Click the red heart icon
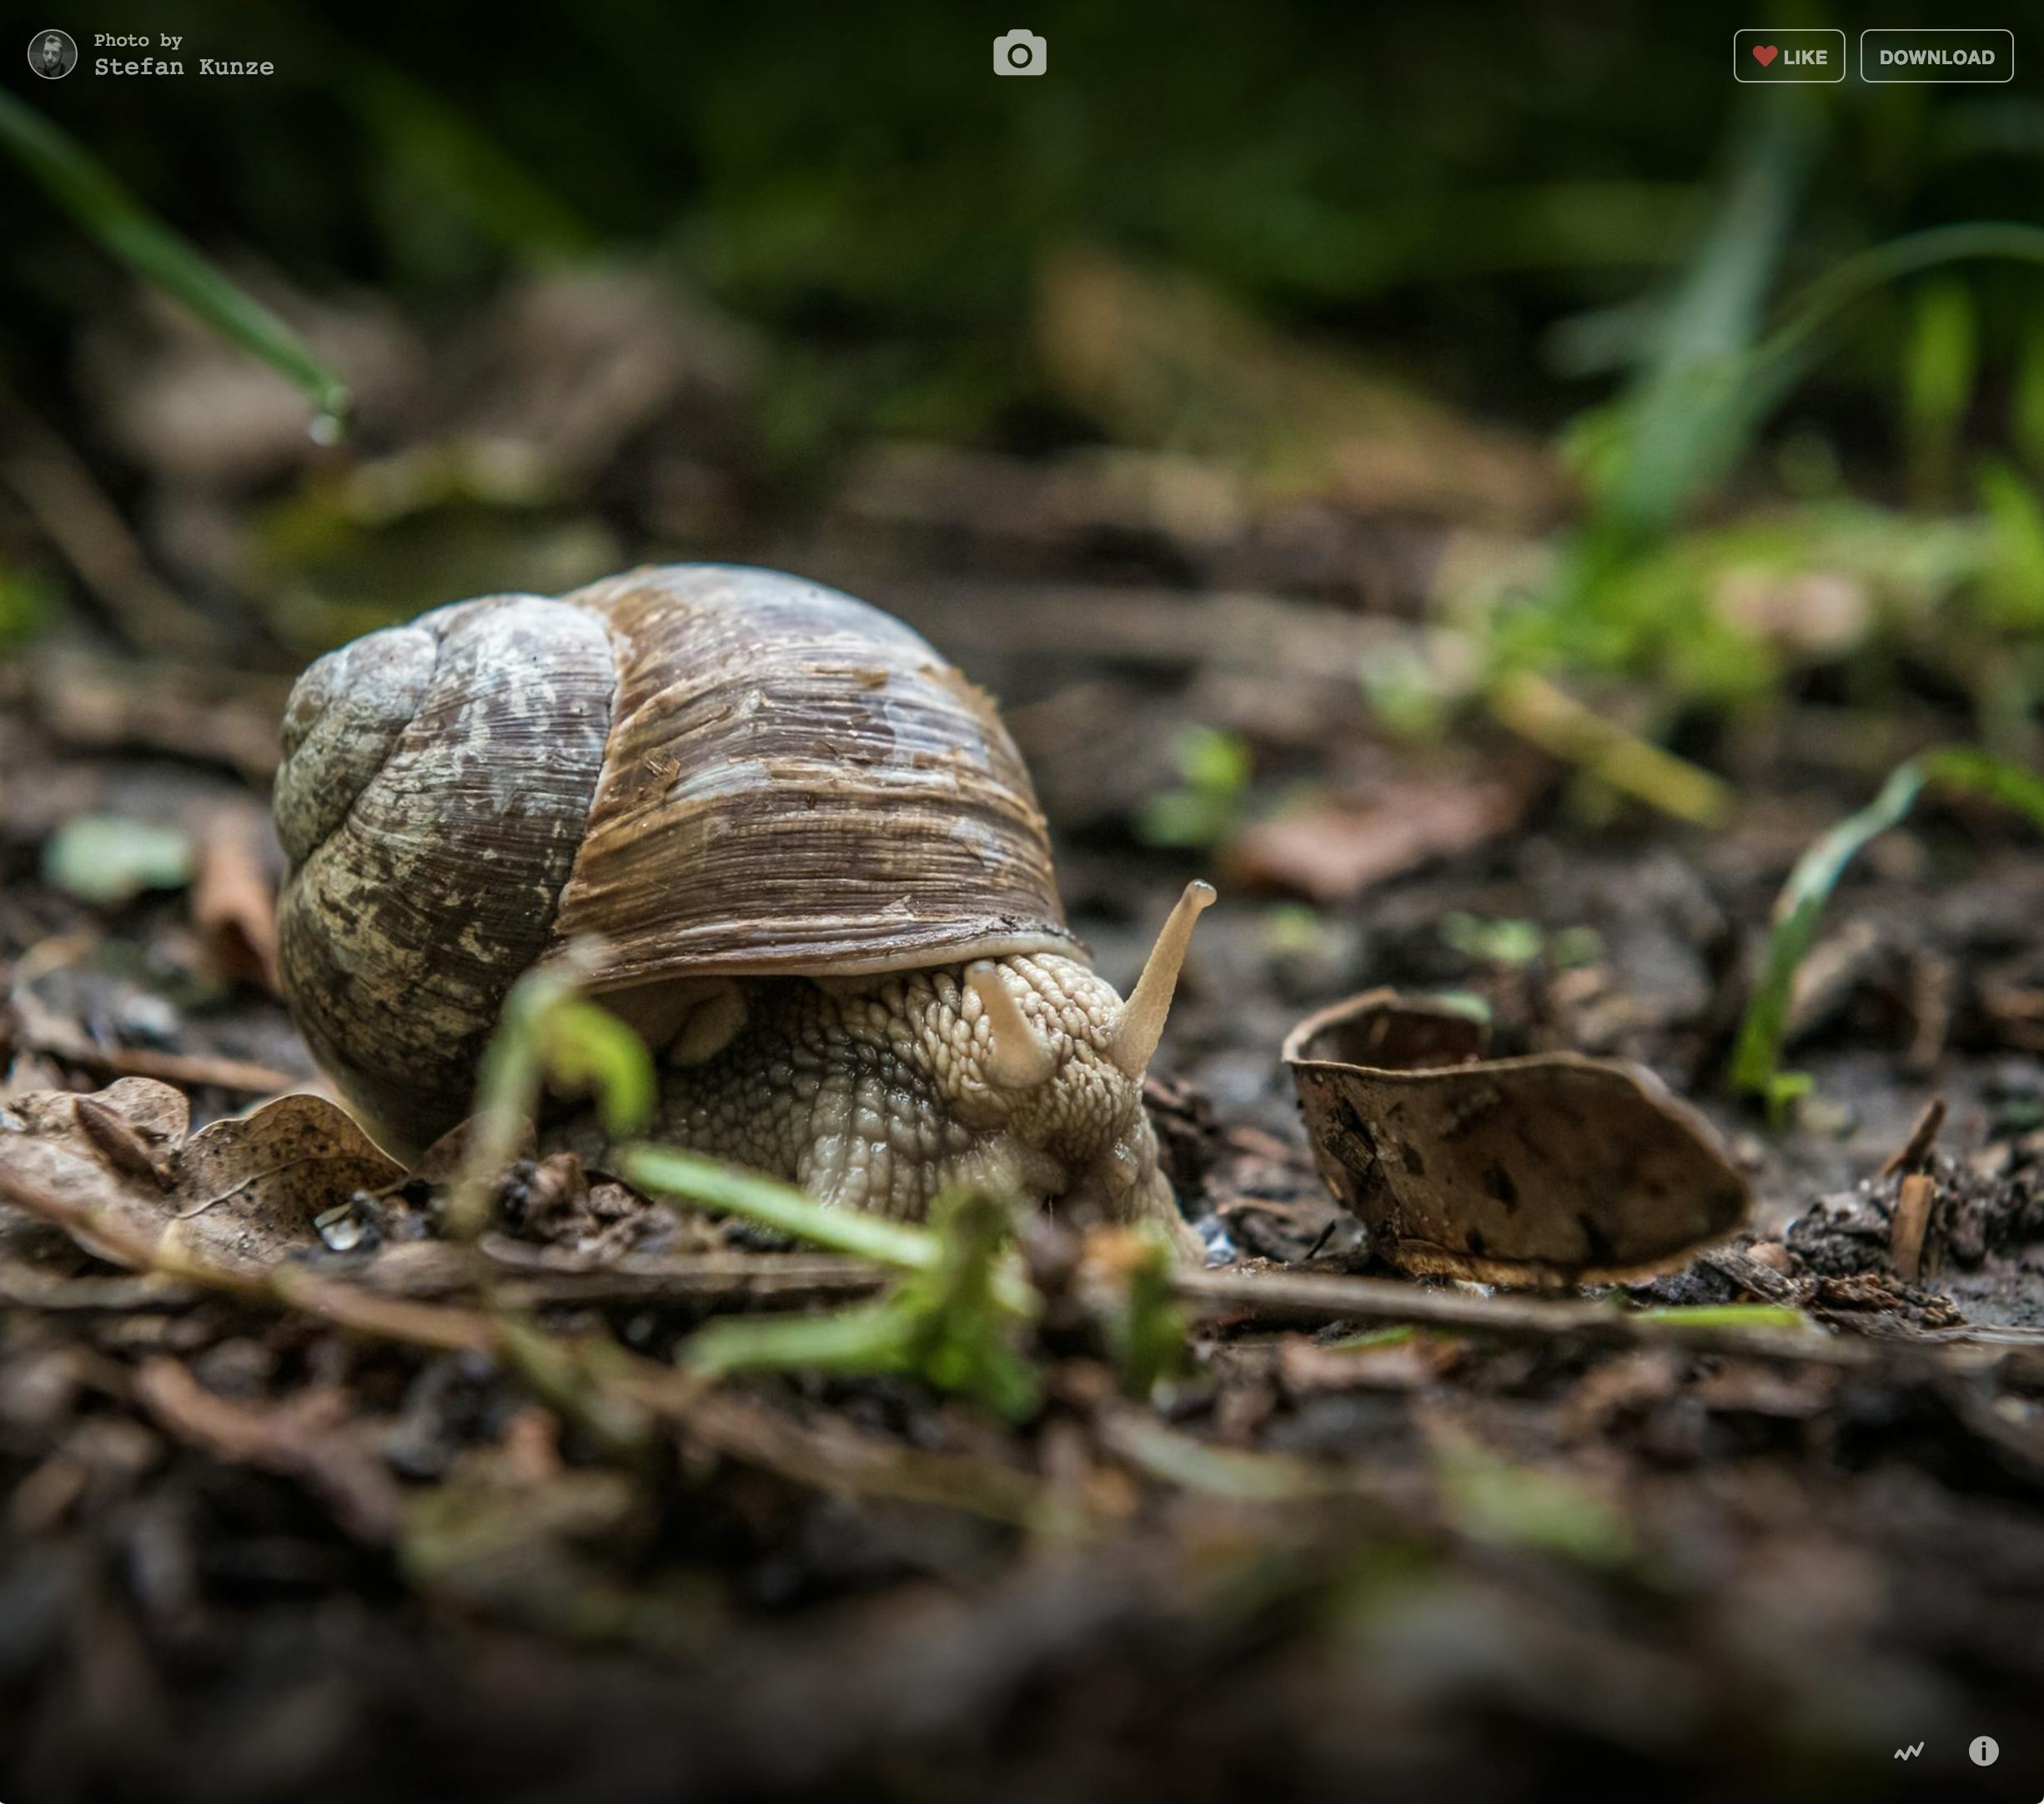 tap(1765, 57)
